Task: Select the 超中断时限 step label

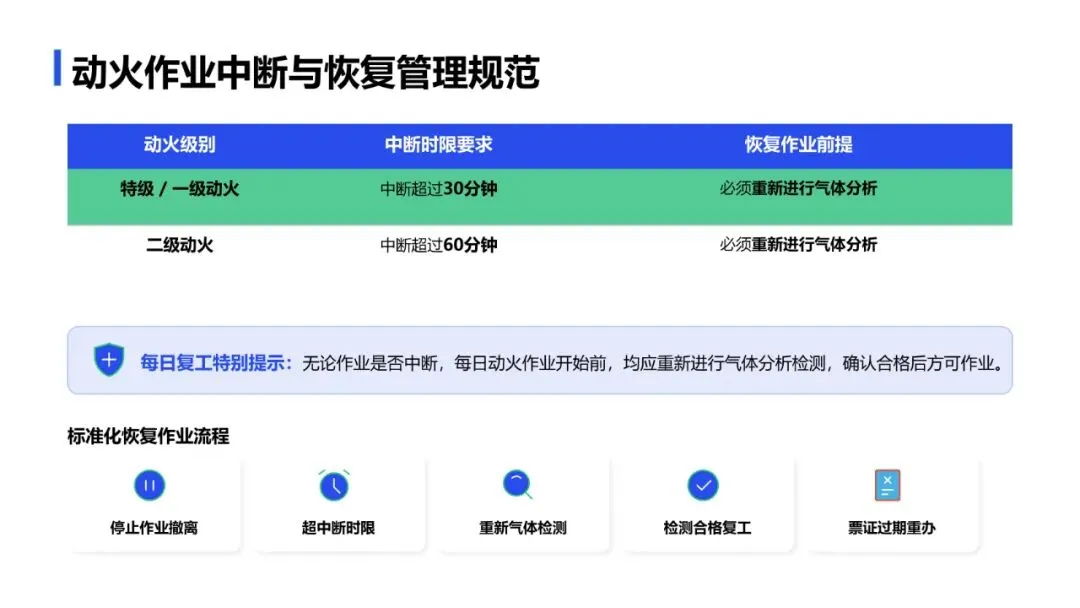Action: [x=338, y=528]
